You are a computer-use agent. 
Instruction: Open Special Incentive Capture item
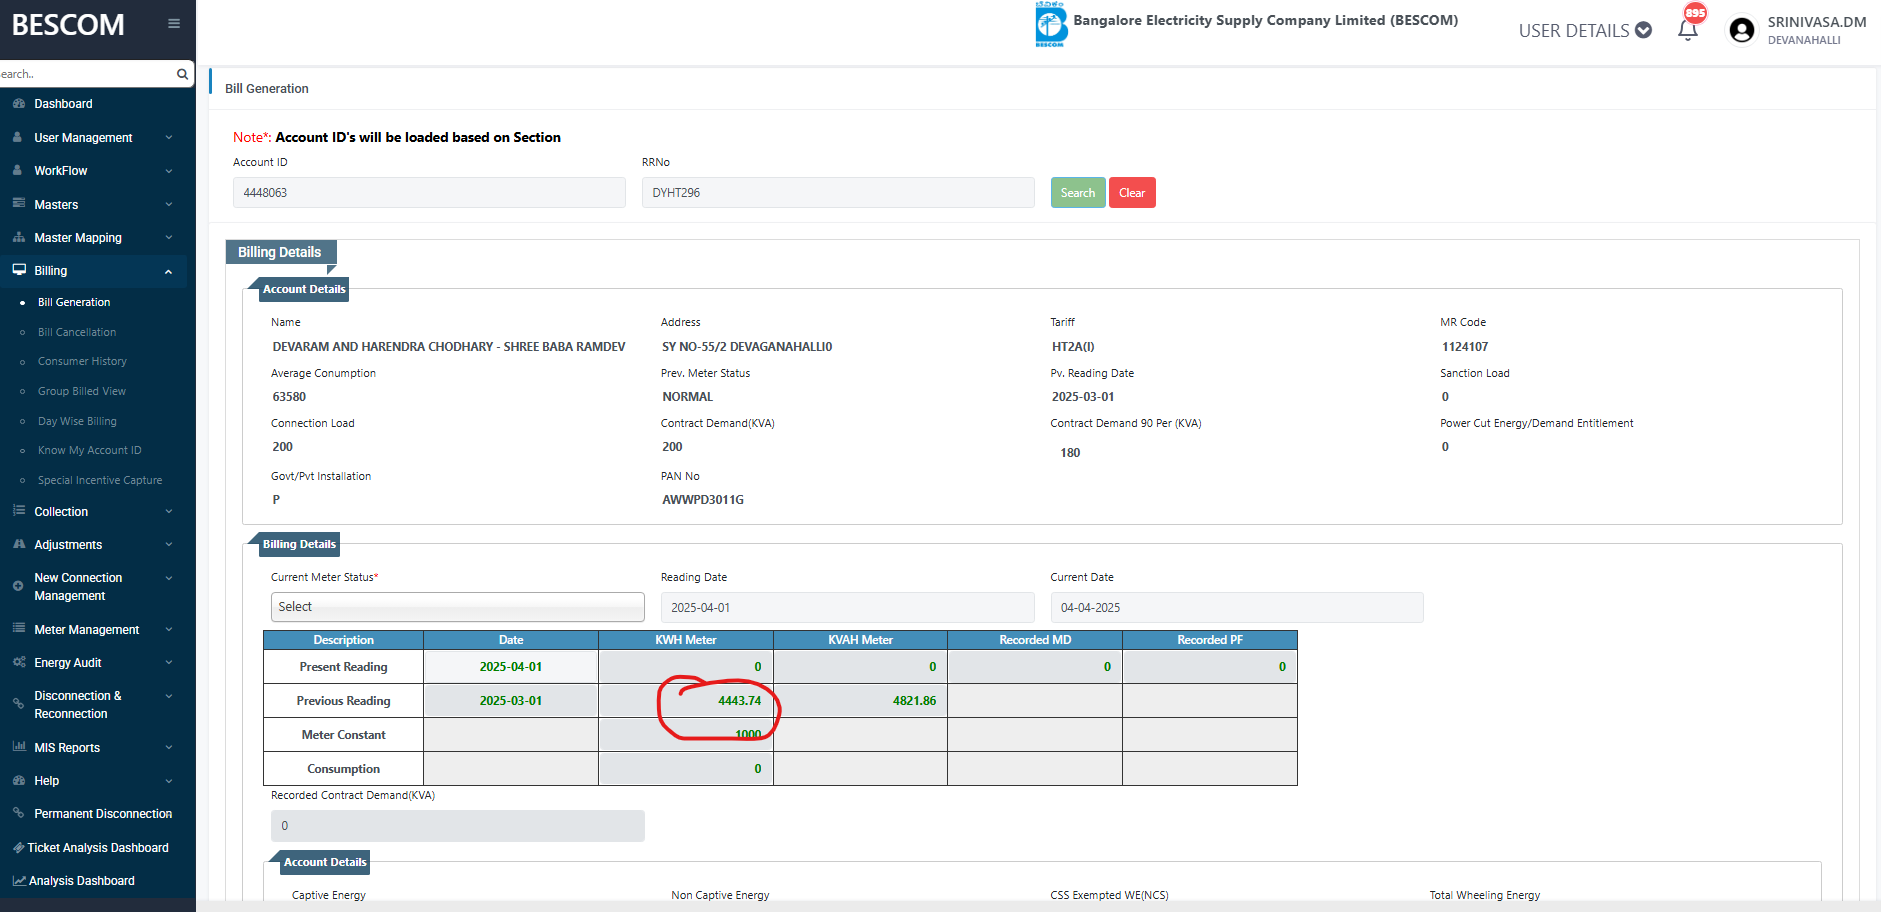100,480
